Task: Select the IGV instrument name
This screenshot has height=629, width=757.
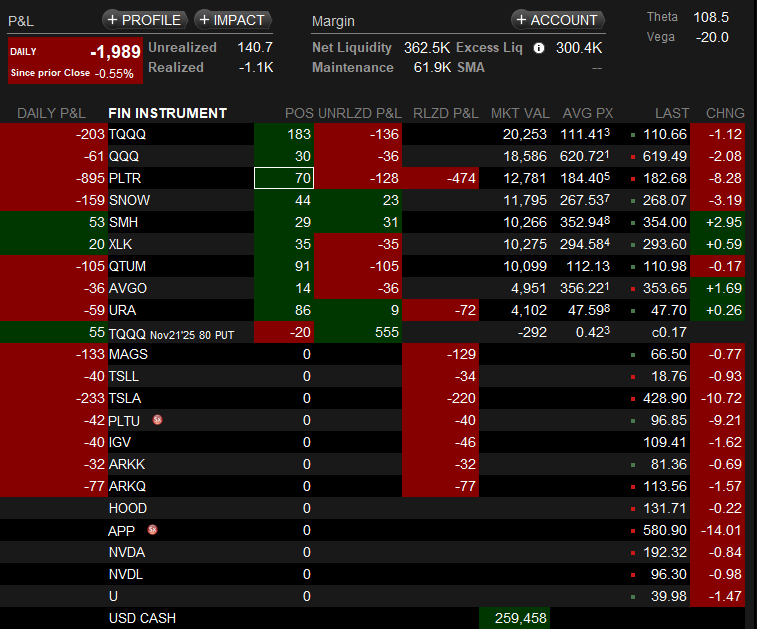Action: pos(119,442)
